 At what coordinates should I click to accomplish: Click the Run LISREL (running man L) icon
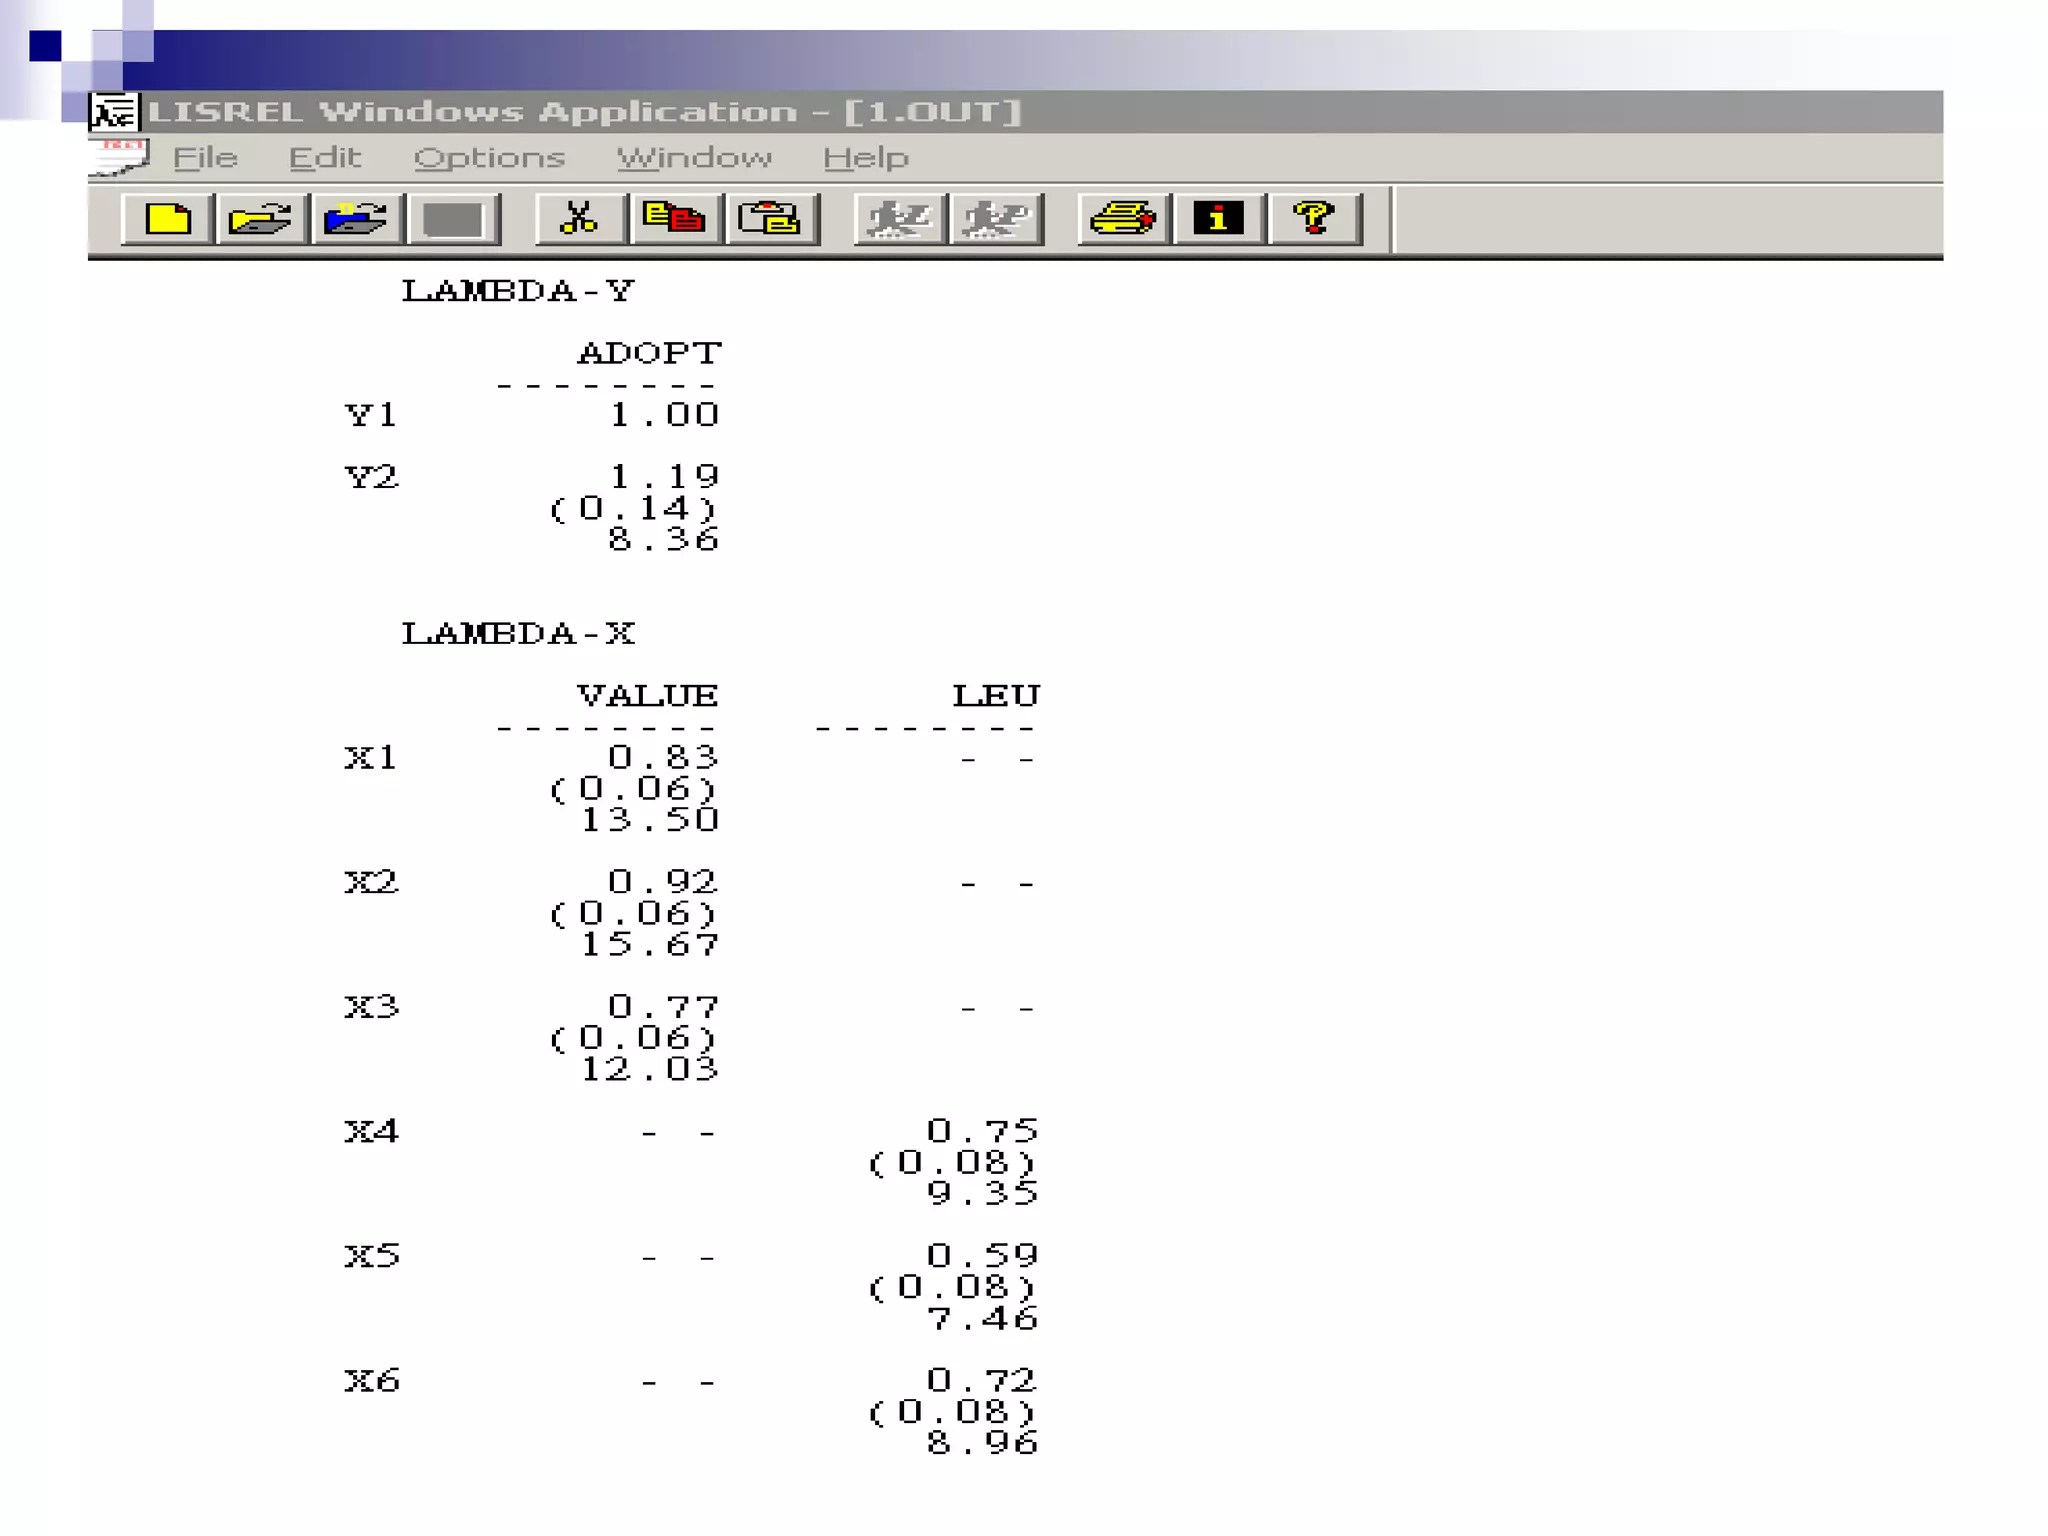tap(898, 219)
